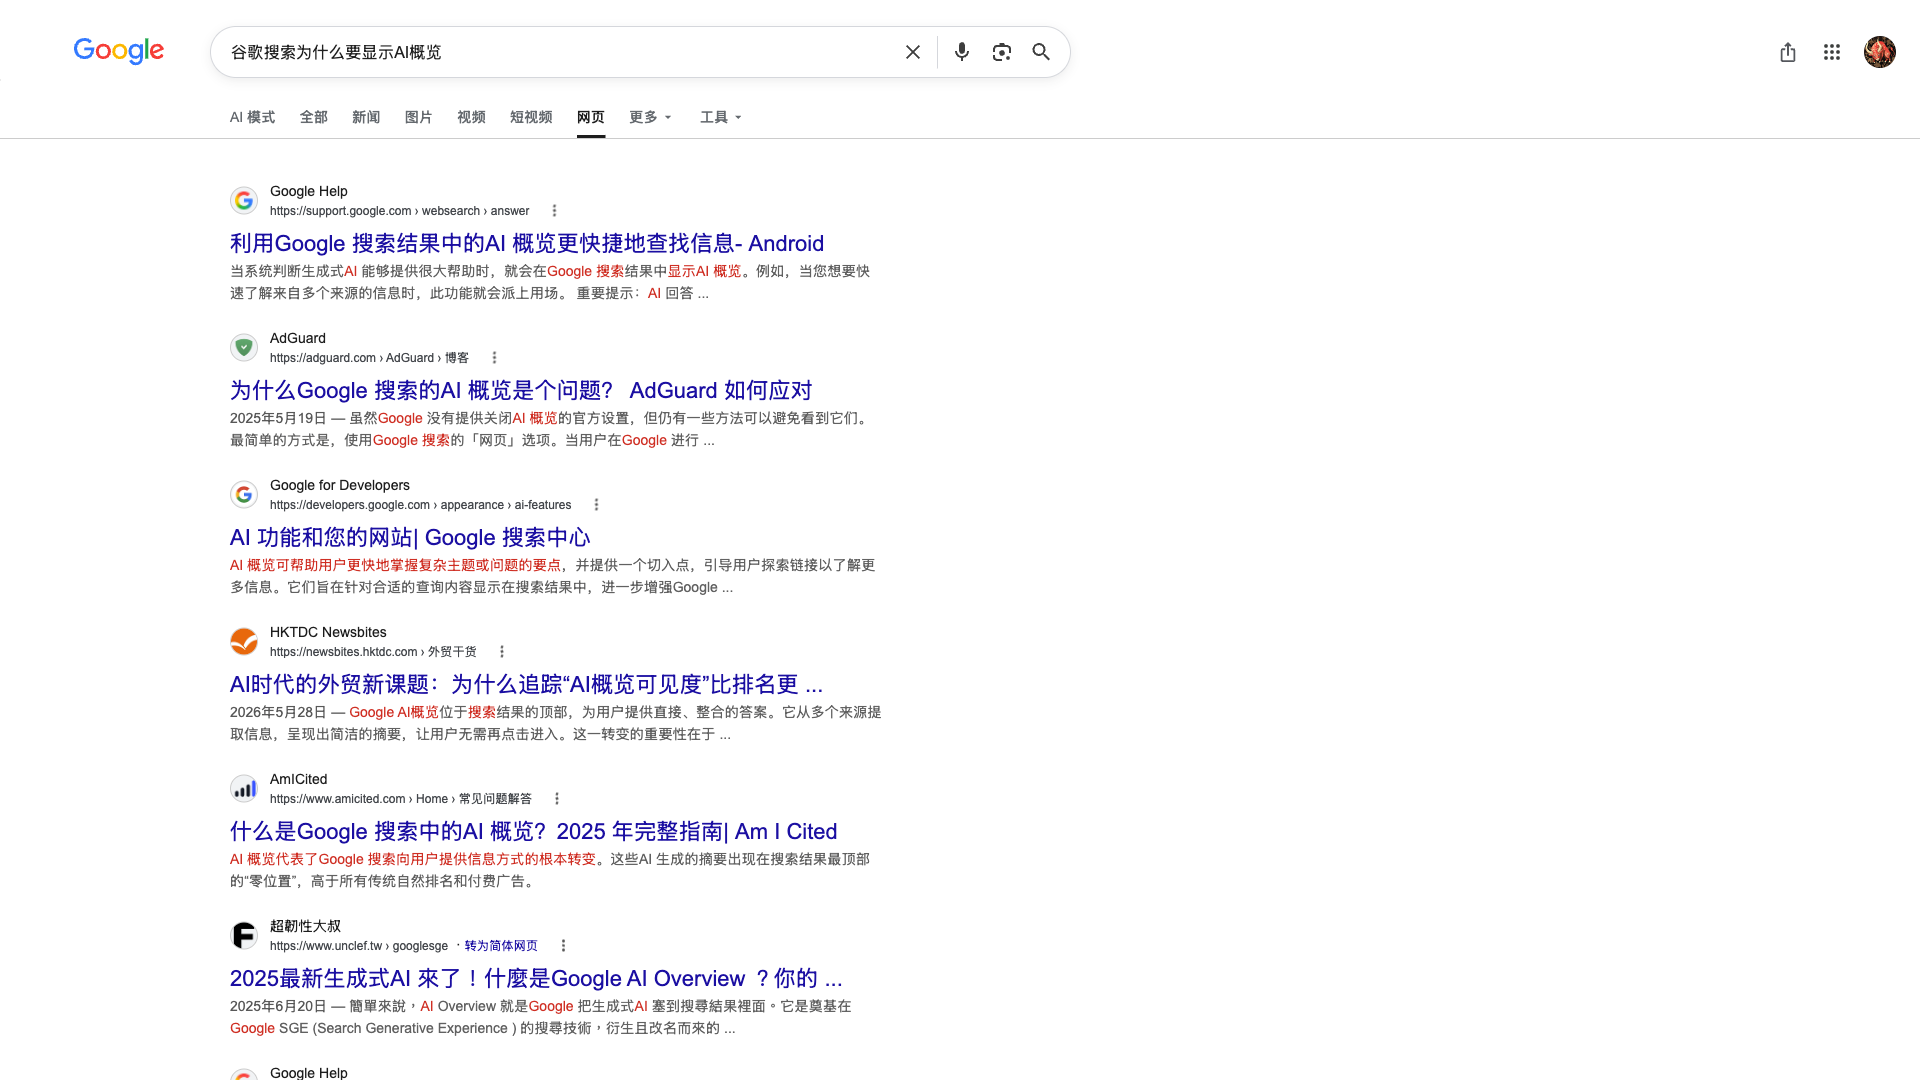Screen dimensions: 1920x1080
Task: Click the newsbites.hktdc.com 外贸干货 URL
Action: click(373, 652)
